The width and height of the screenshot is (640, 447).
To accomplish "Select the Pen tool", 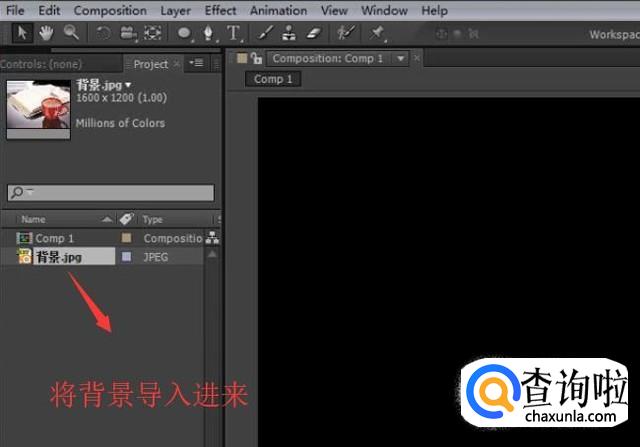I will tap(208, 33).
